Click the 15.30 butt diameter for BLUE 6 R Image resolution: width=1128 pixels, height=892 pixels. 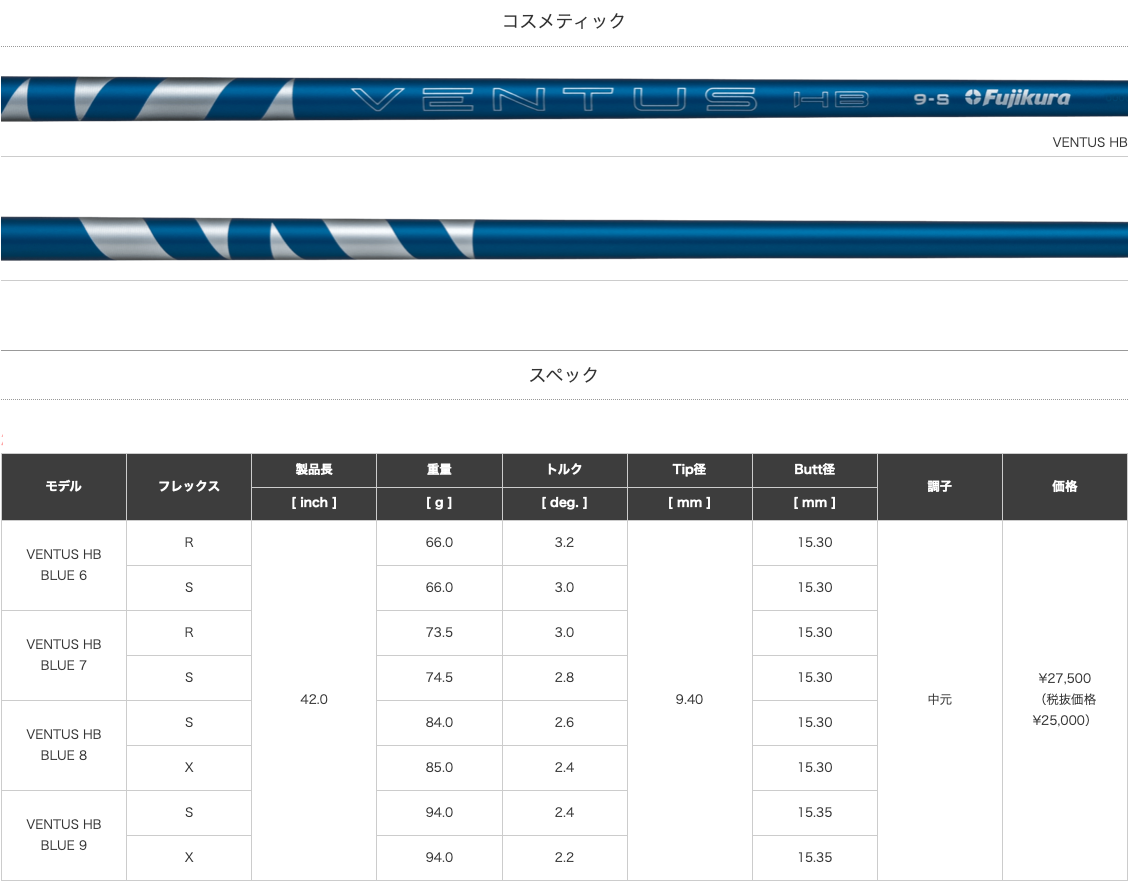pyautogui.click(x=814, y=542)
